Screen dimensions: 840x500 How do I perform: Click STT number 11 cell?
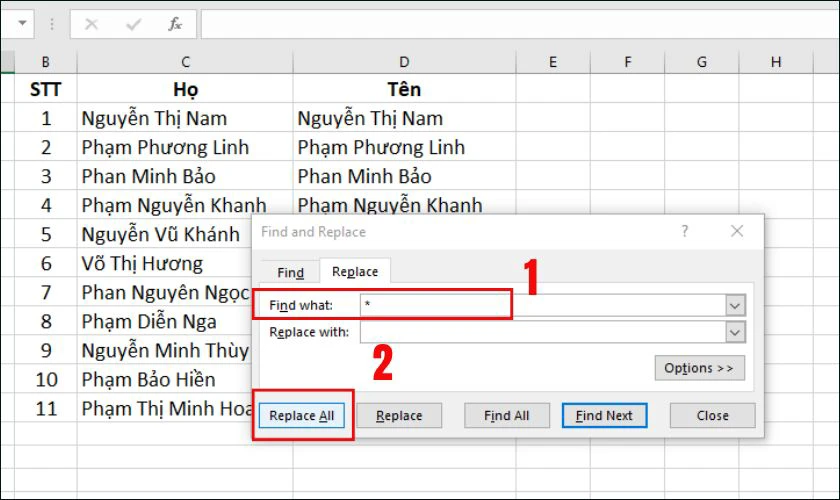pyautogui.click(x=46, y=408)
